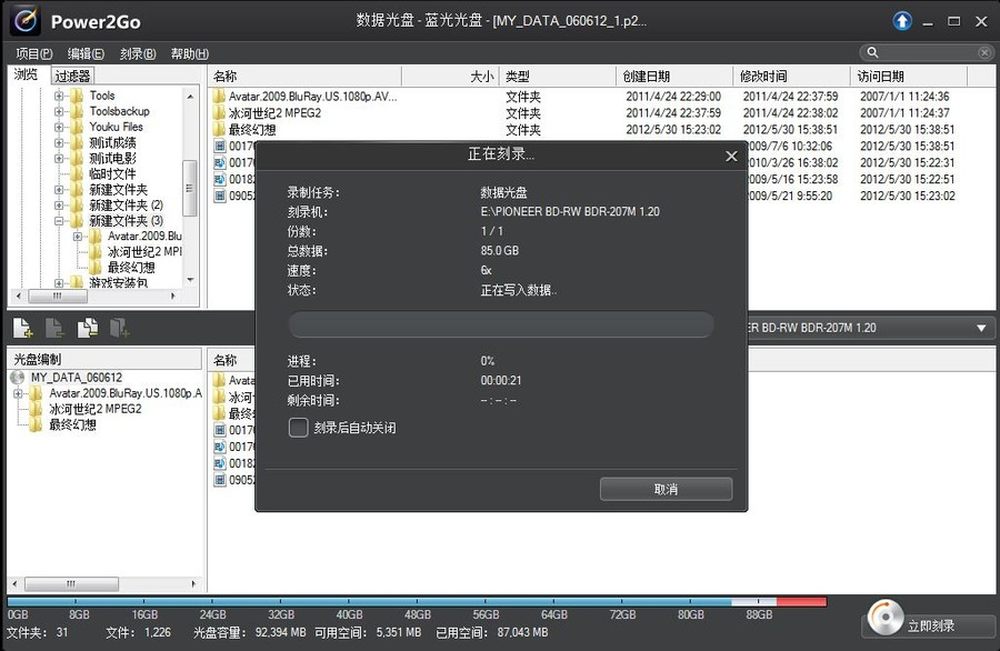1000x651 pixels.
Task: Expand Avatar.2009.Blu node in browse tree
Action: [78, 237]
